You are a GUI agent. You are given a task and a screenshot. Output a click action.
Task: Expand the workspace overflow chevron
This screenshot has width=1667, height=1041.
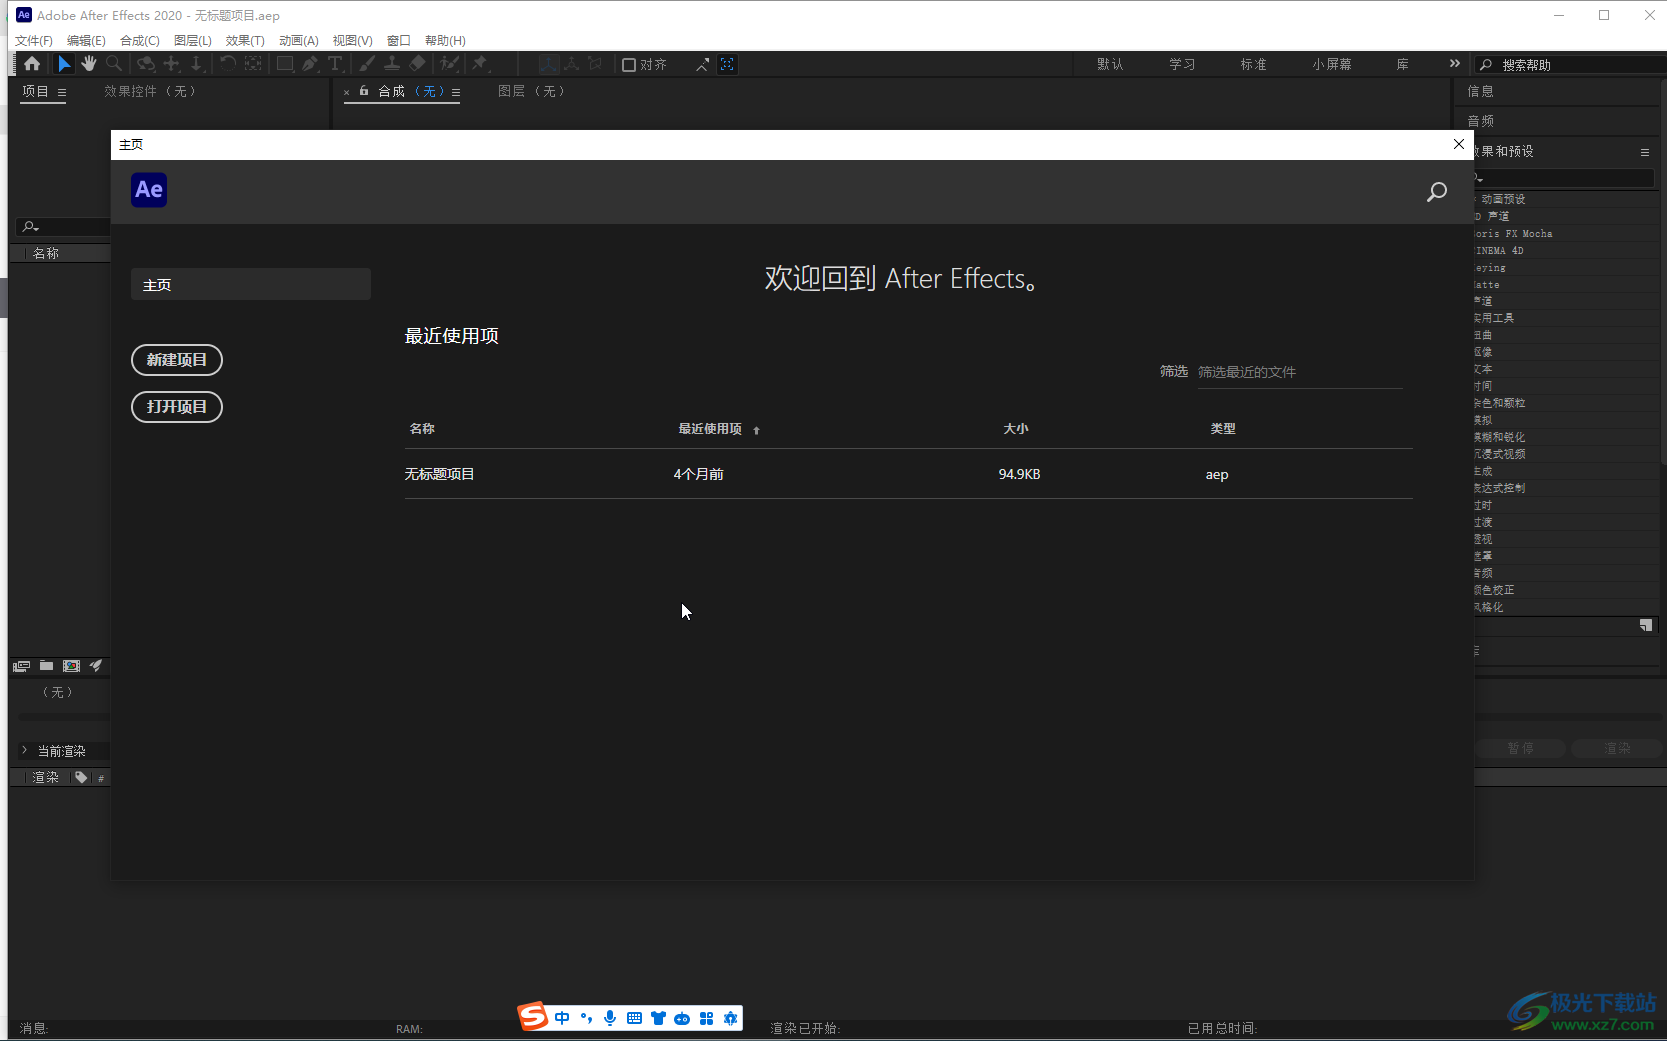[1454, 64]
